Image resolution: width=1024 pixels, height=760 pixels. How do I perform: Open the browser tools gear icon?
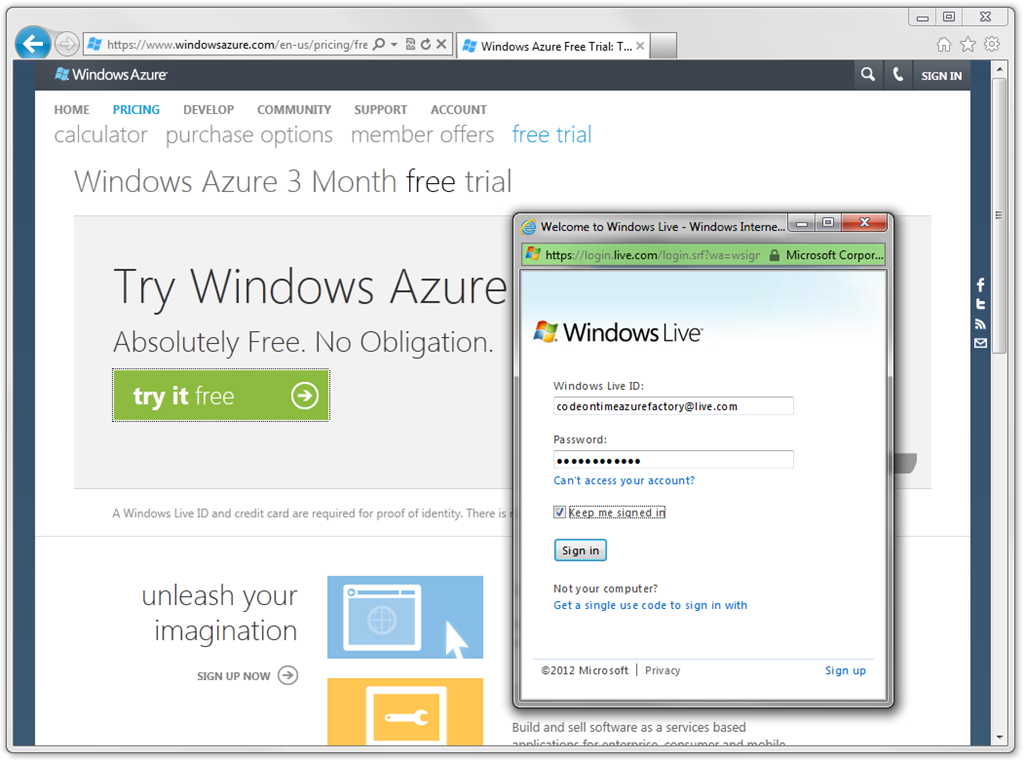click(x=992, y=44)
